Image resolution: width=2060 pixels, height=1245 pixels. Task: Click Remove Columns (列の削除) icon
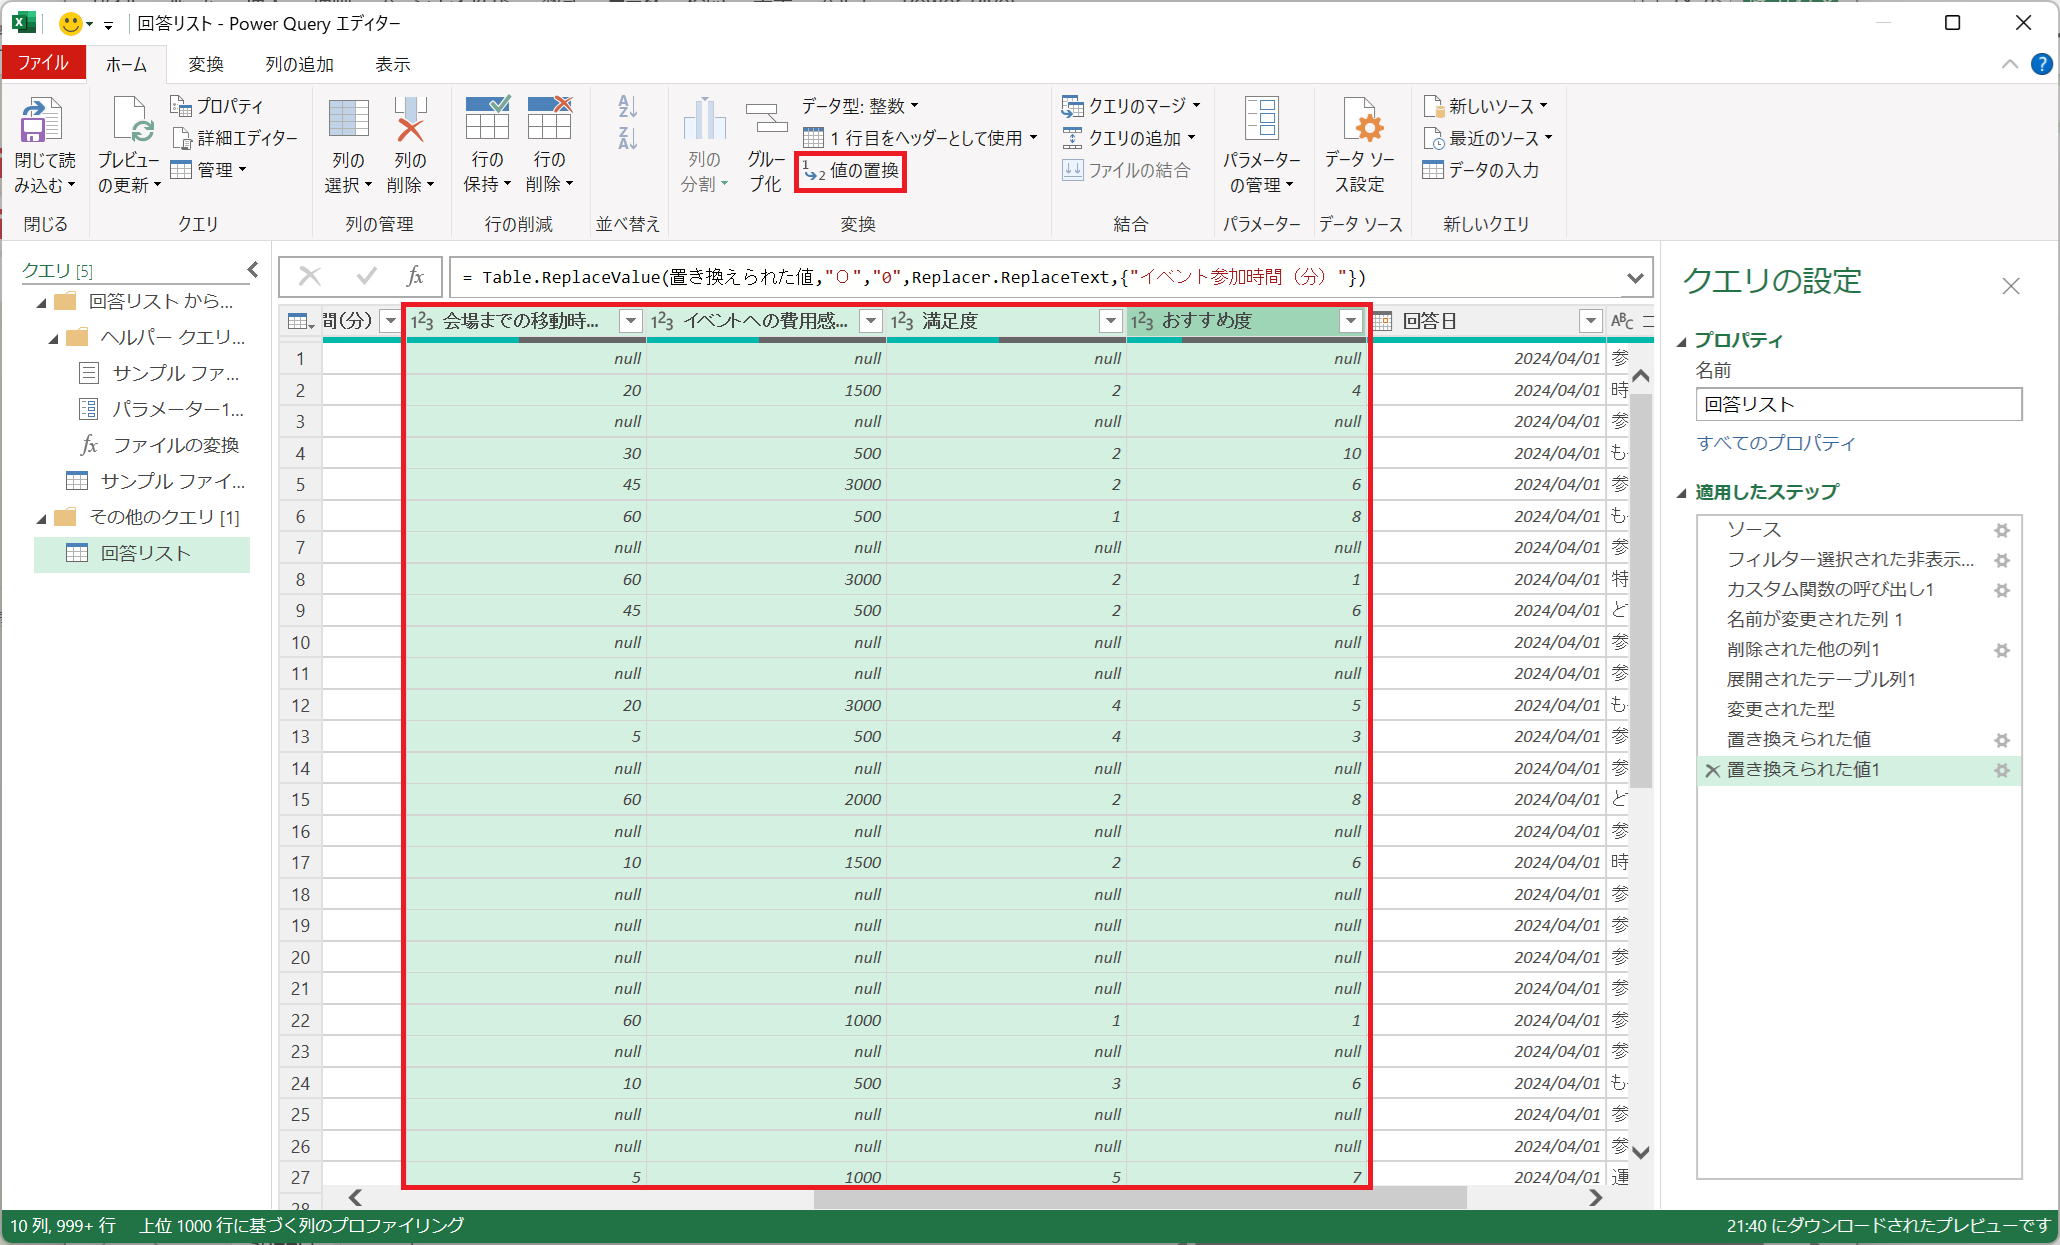[411, 120]
